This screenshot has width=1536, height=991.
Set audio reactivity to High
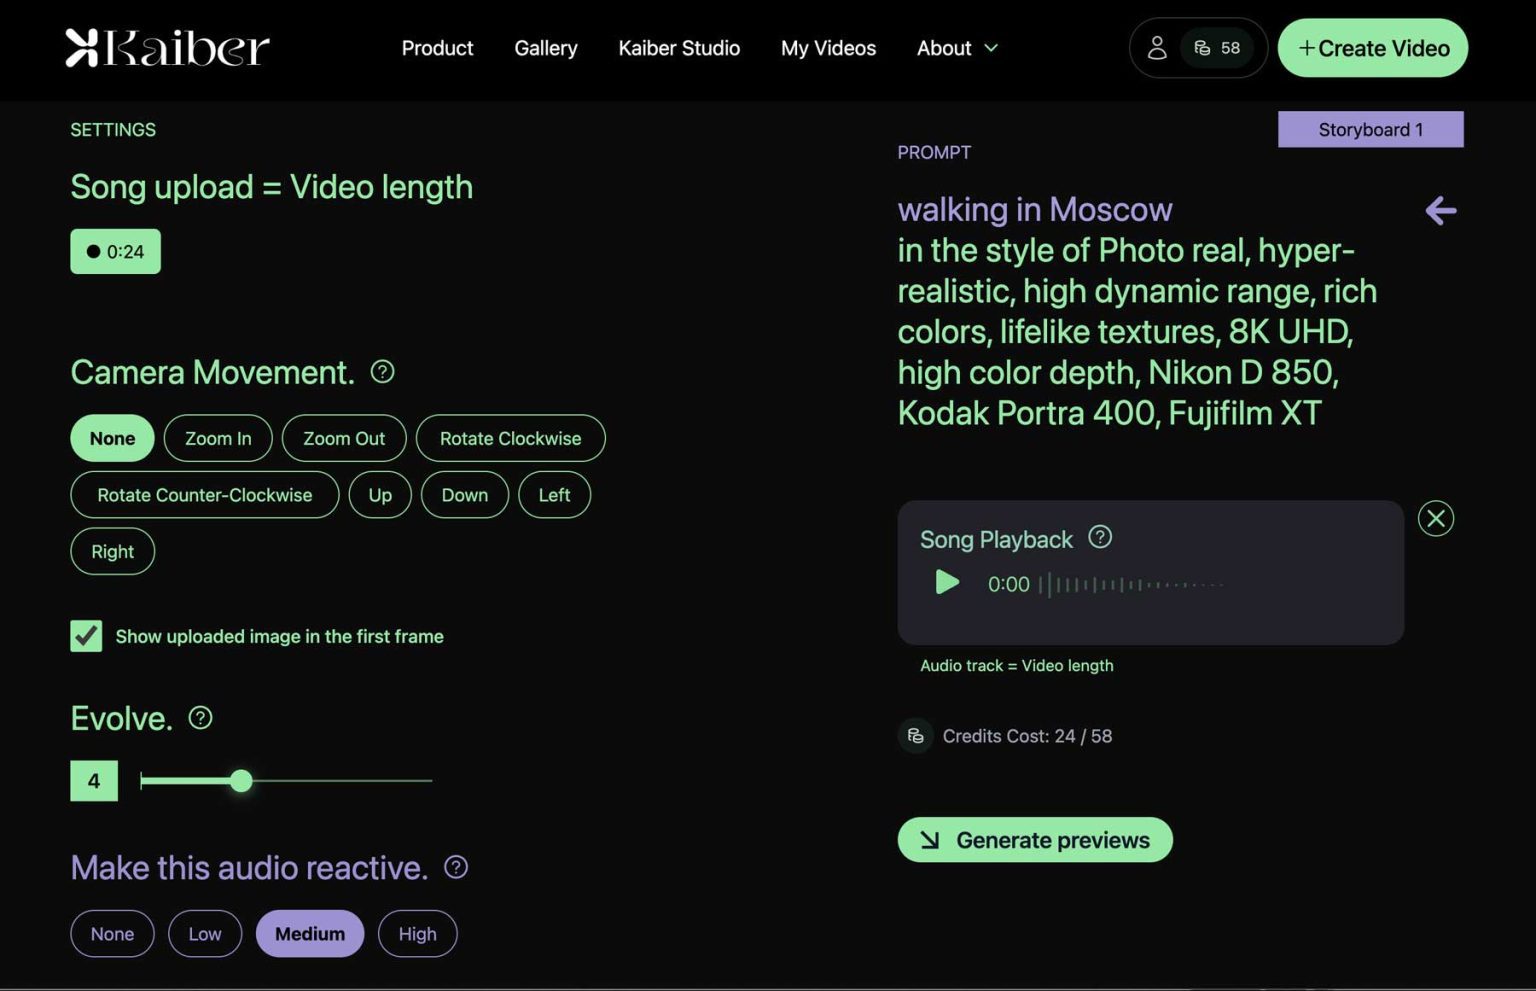pyautogui.click(x=417, y=933)
